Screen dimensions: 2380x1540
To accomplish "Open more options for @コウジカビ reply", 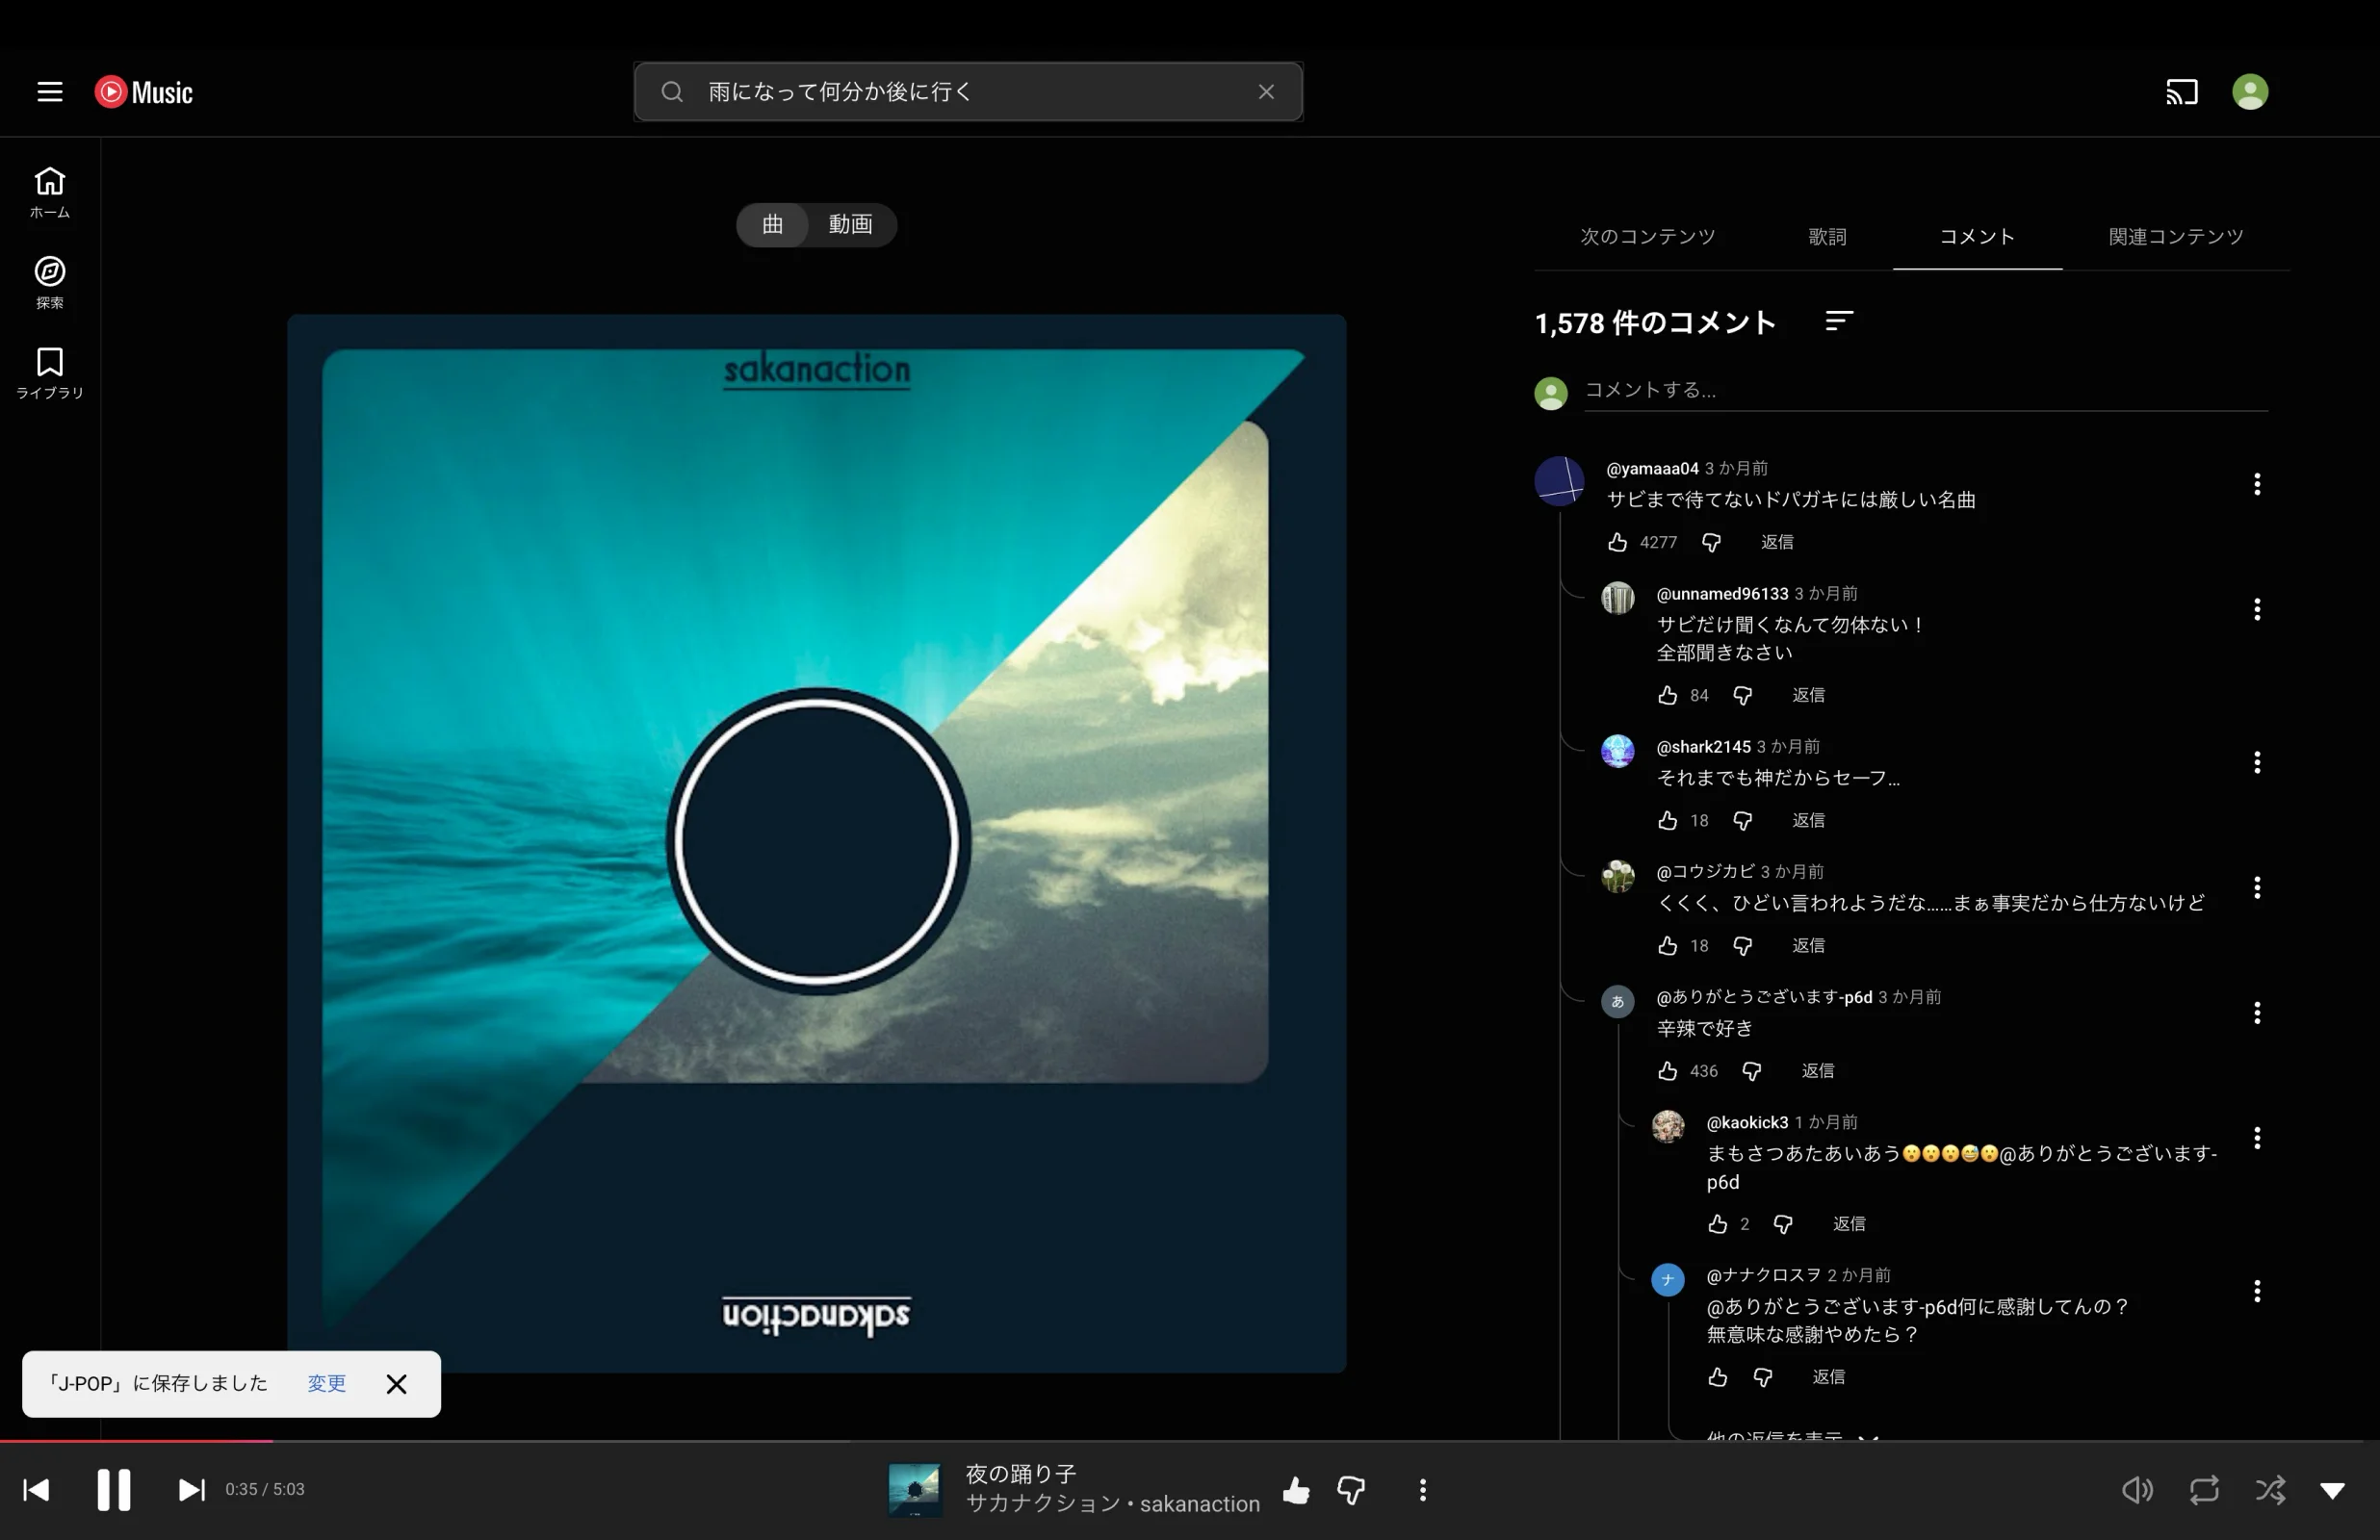I will pyautogui.click(x=2257, y=887).
